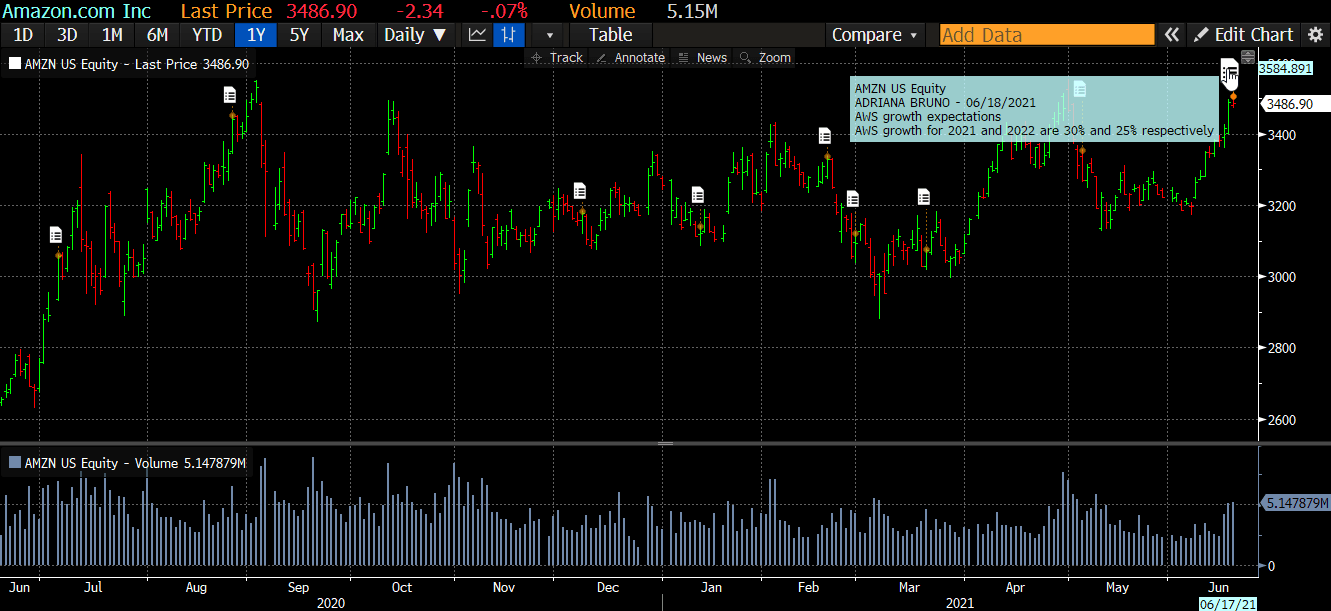
Task: Select the active 1Y range tab
Action: pos(256,35)
